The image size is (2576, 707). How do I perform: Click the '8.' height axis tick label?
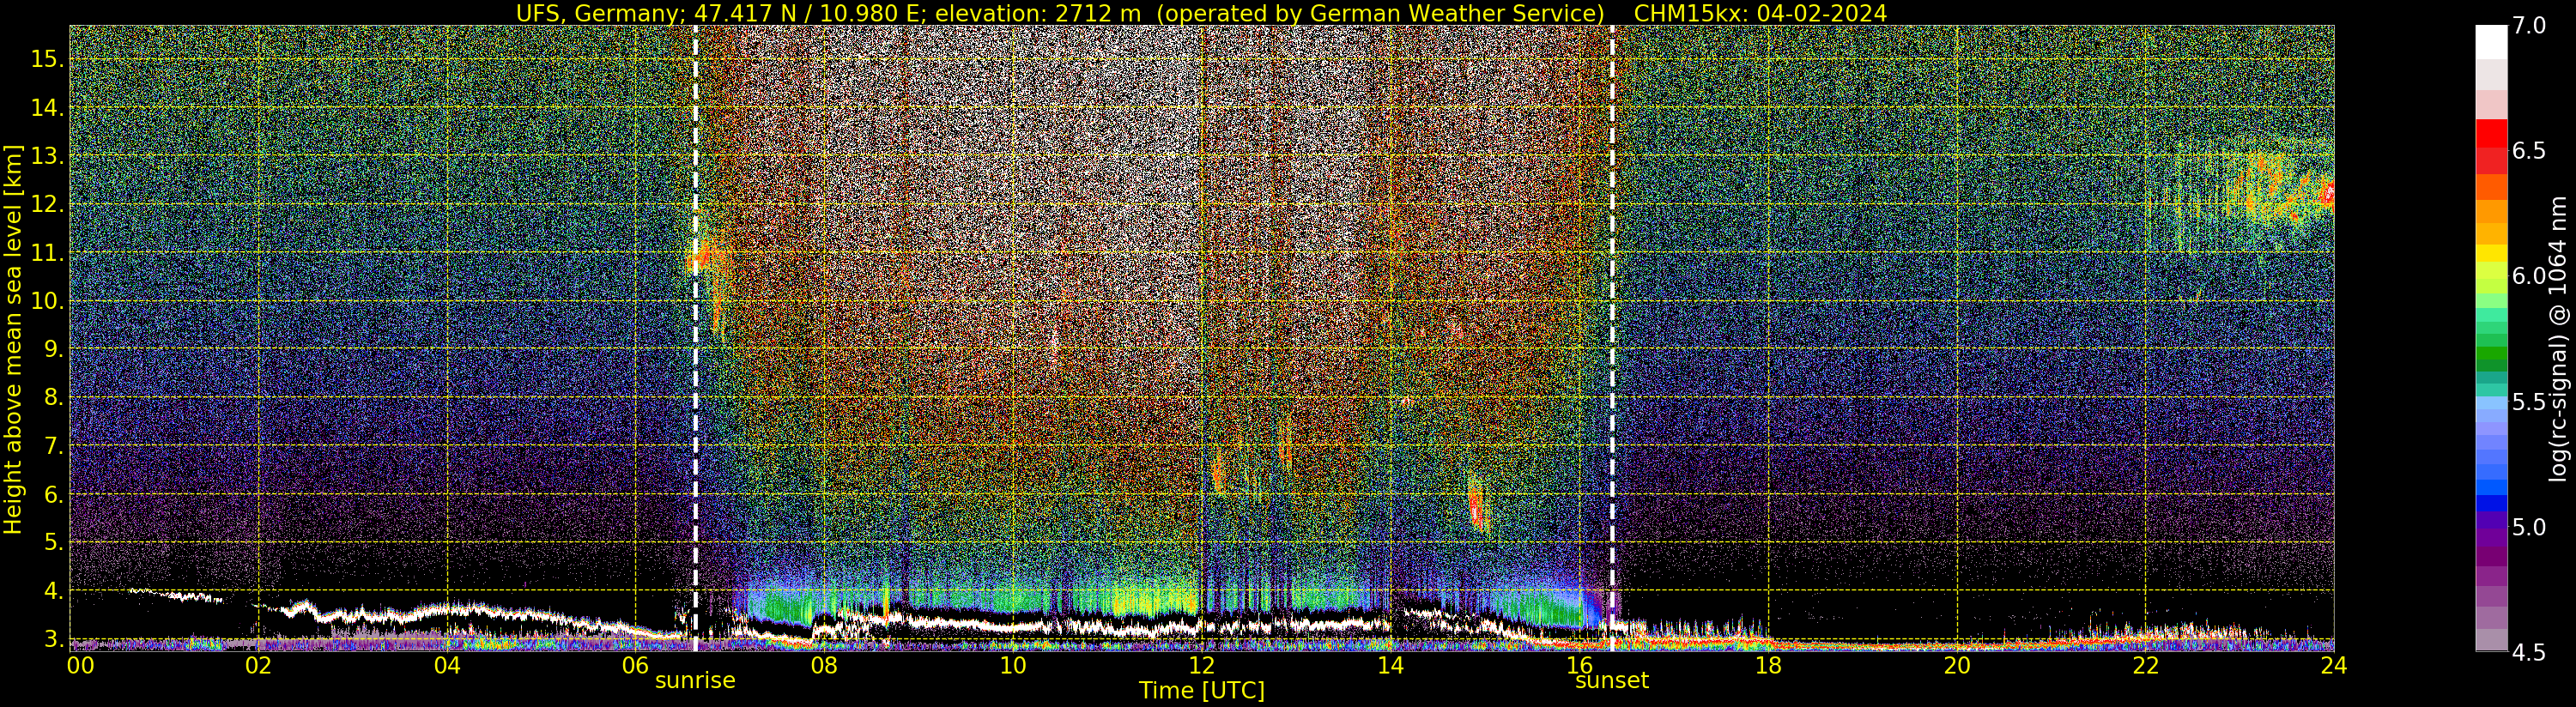pos(52,398)
